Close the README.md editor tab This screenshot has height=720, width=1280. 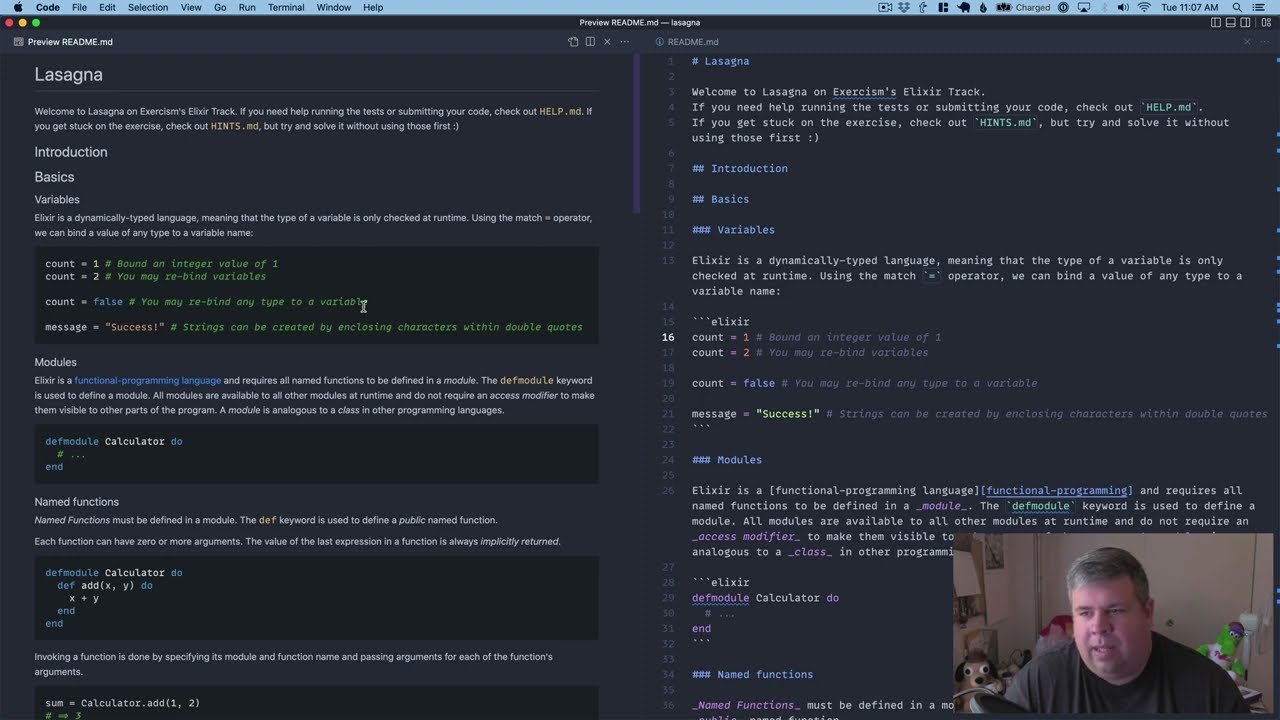[1247, 42]
